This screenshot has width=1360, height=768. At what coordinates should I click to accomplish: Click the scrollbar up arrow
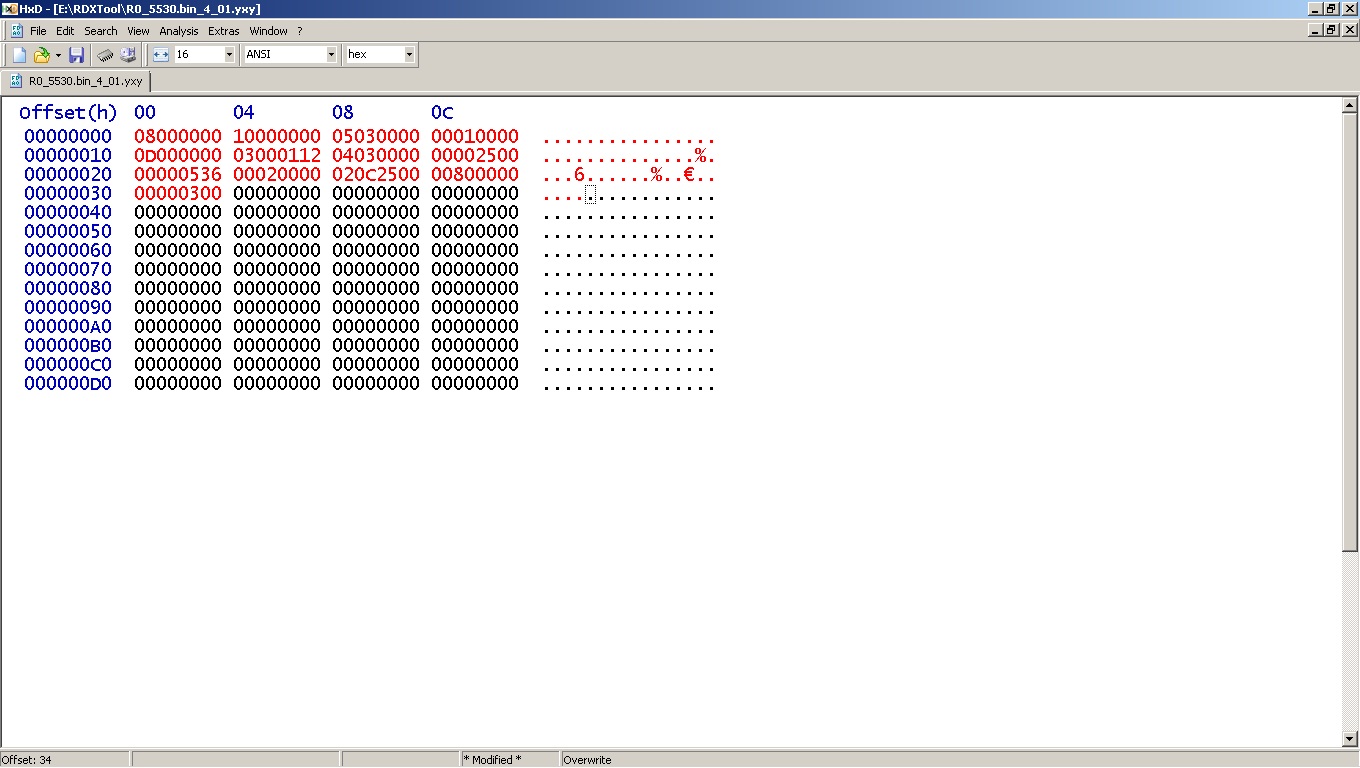1350,105
